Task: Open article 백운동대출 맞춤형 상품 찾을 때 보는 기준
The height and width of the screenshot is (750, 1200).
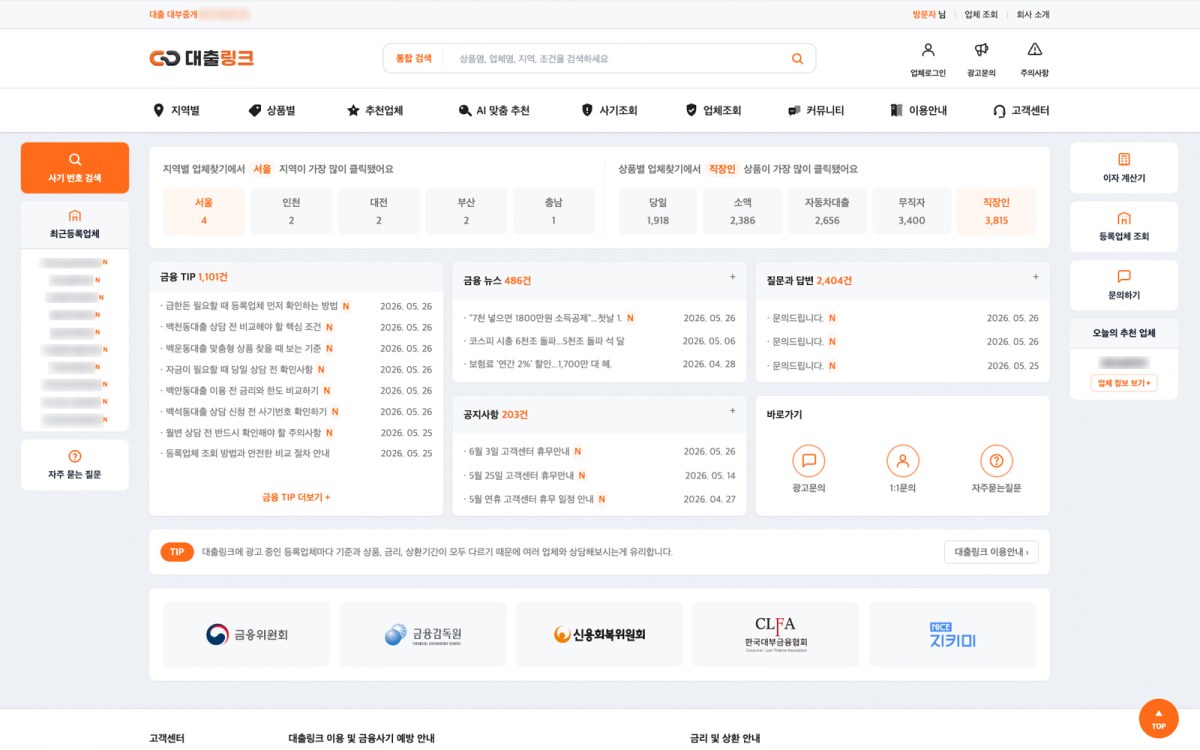Action: tap(243, 348)
